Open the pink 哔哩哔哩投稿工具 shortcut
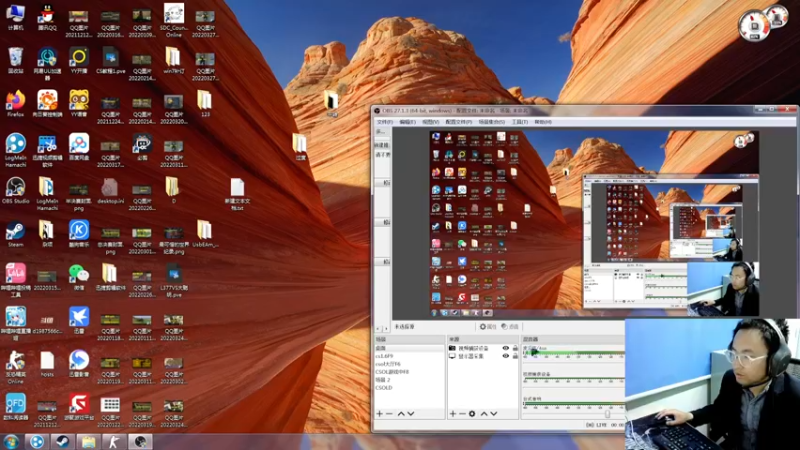This screenshot has width=800, height=450. point(15,280)
